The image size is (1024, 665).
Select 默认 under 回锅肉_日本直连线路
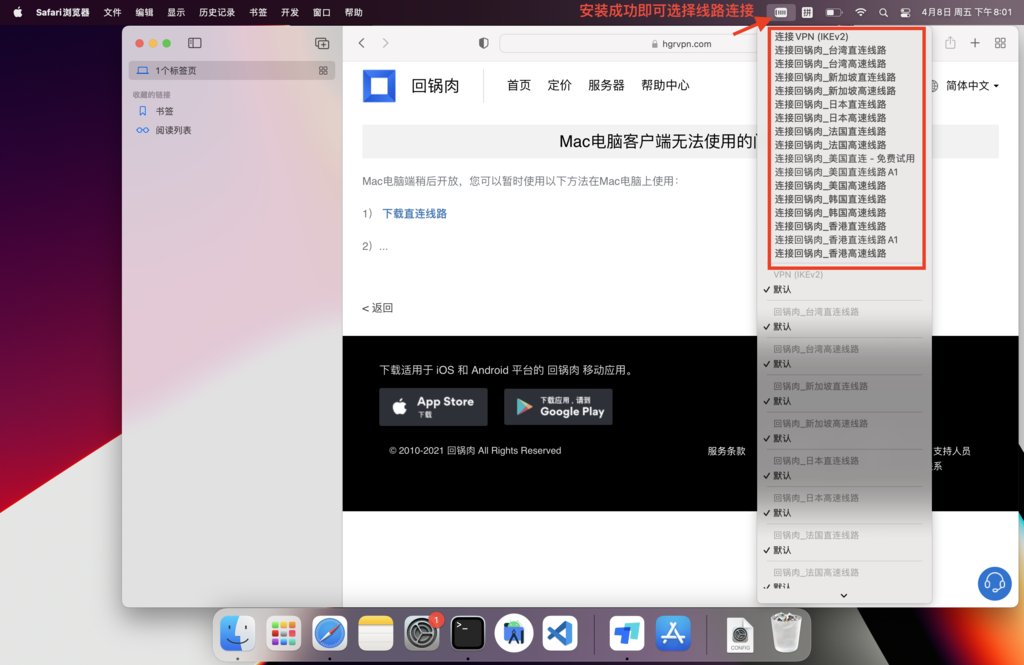pyautogui.click(x=782, y=476)
